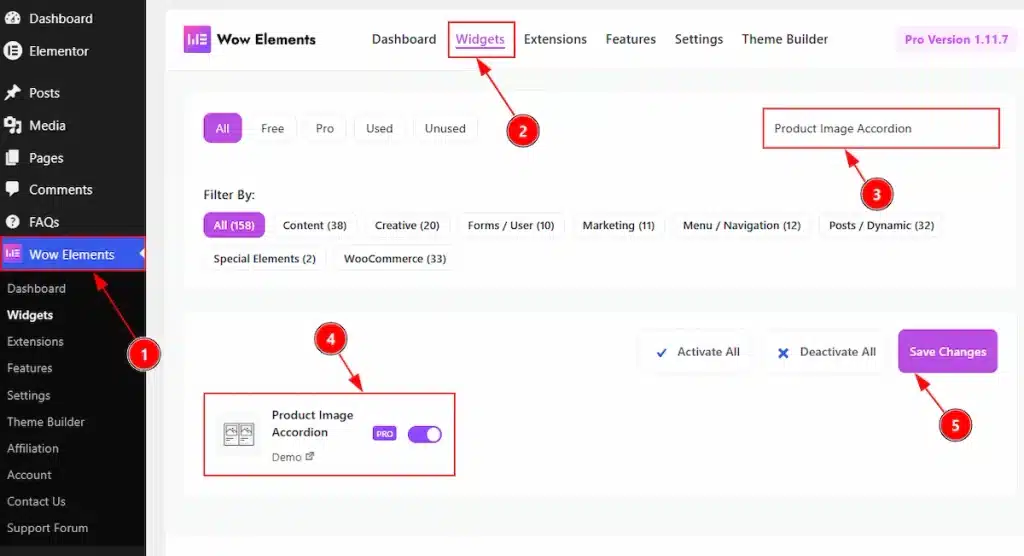
Task: Click the FAQs question mark icon
Action: click(x=12, y=221)
